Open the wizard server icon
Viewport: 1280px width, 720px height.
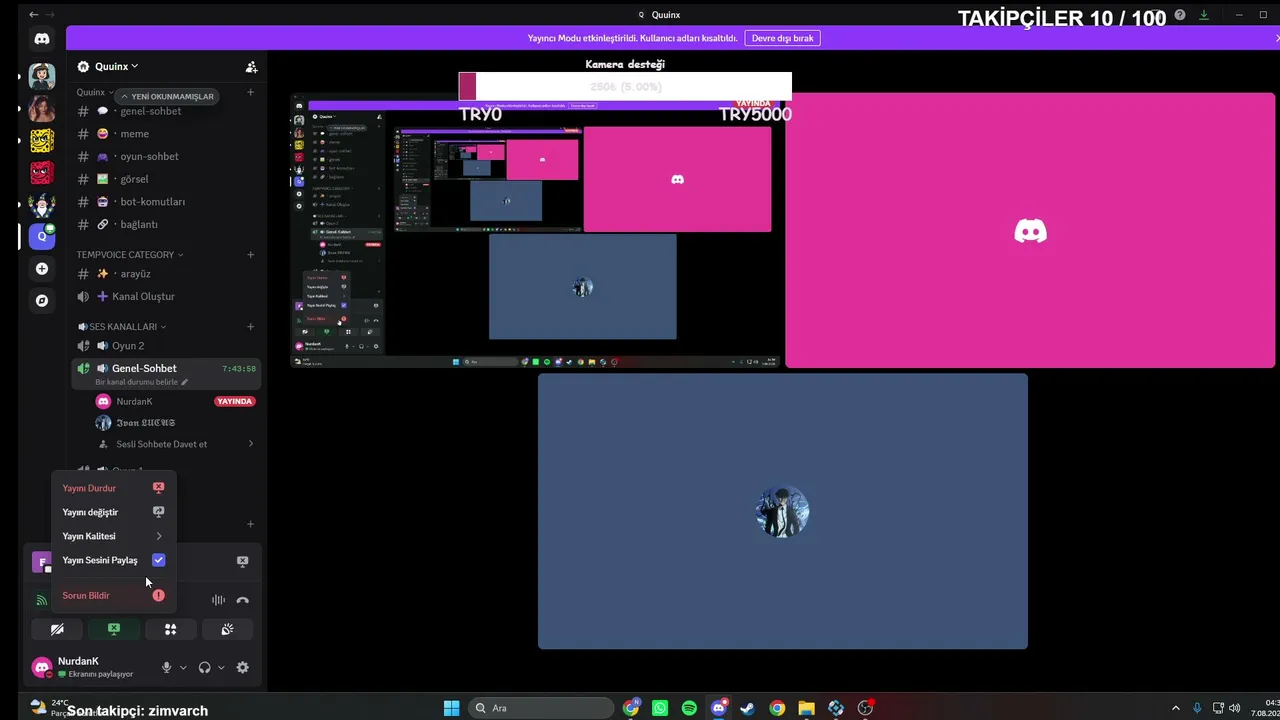tap(41, 204)
